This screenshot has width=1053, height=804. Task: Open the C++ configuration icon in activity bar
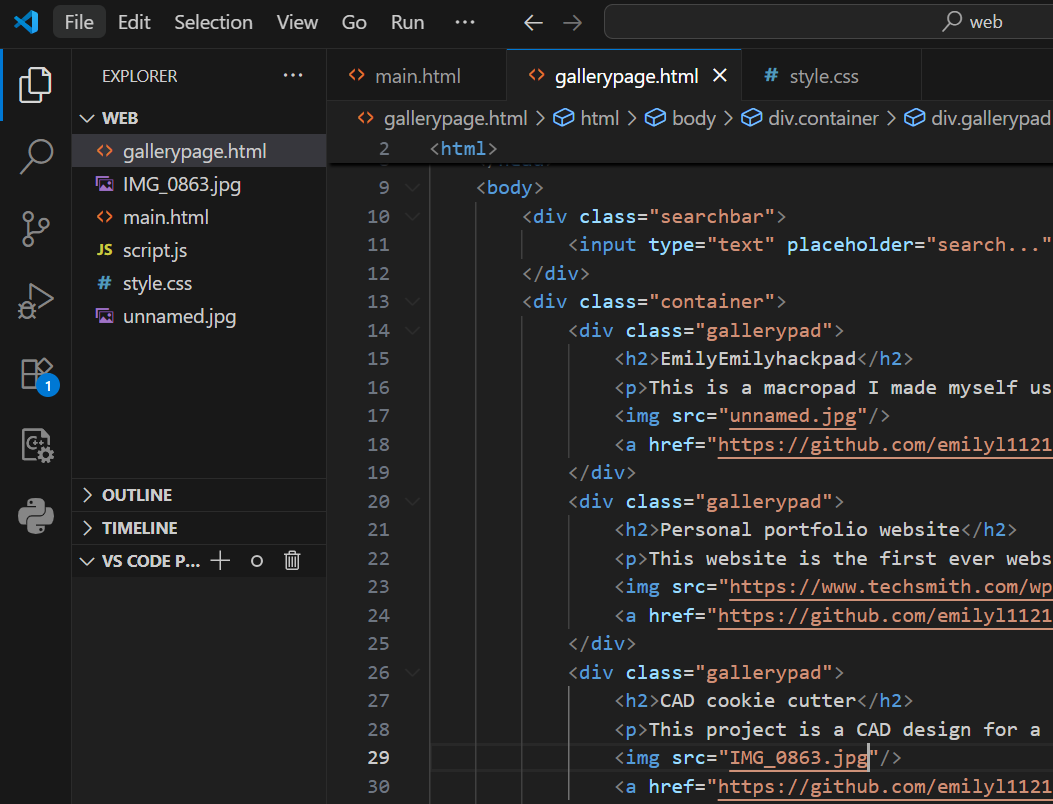click(36, 445)
